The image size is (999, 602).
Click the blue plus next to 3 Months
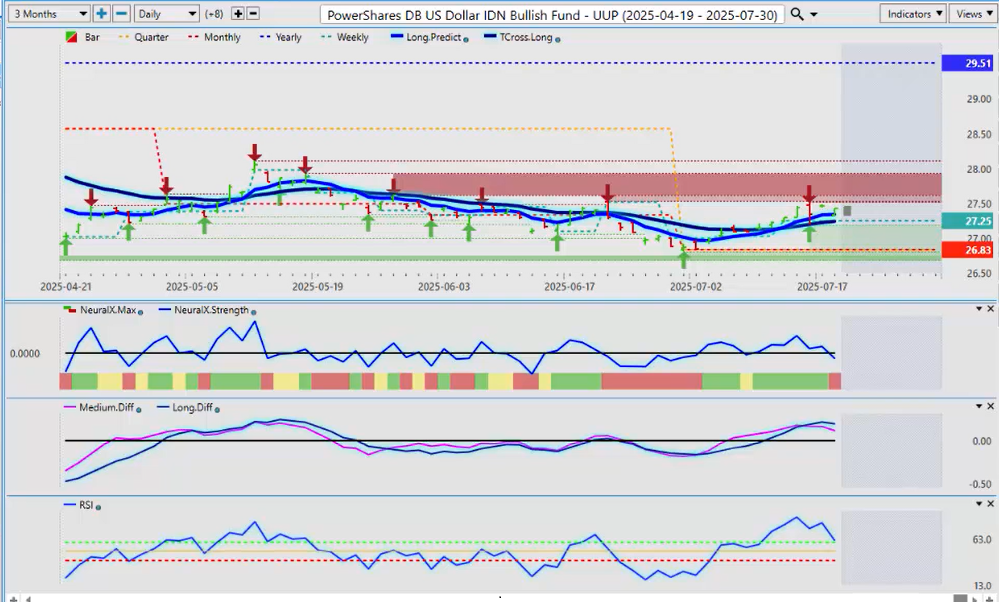102,14
